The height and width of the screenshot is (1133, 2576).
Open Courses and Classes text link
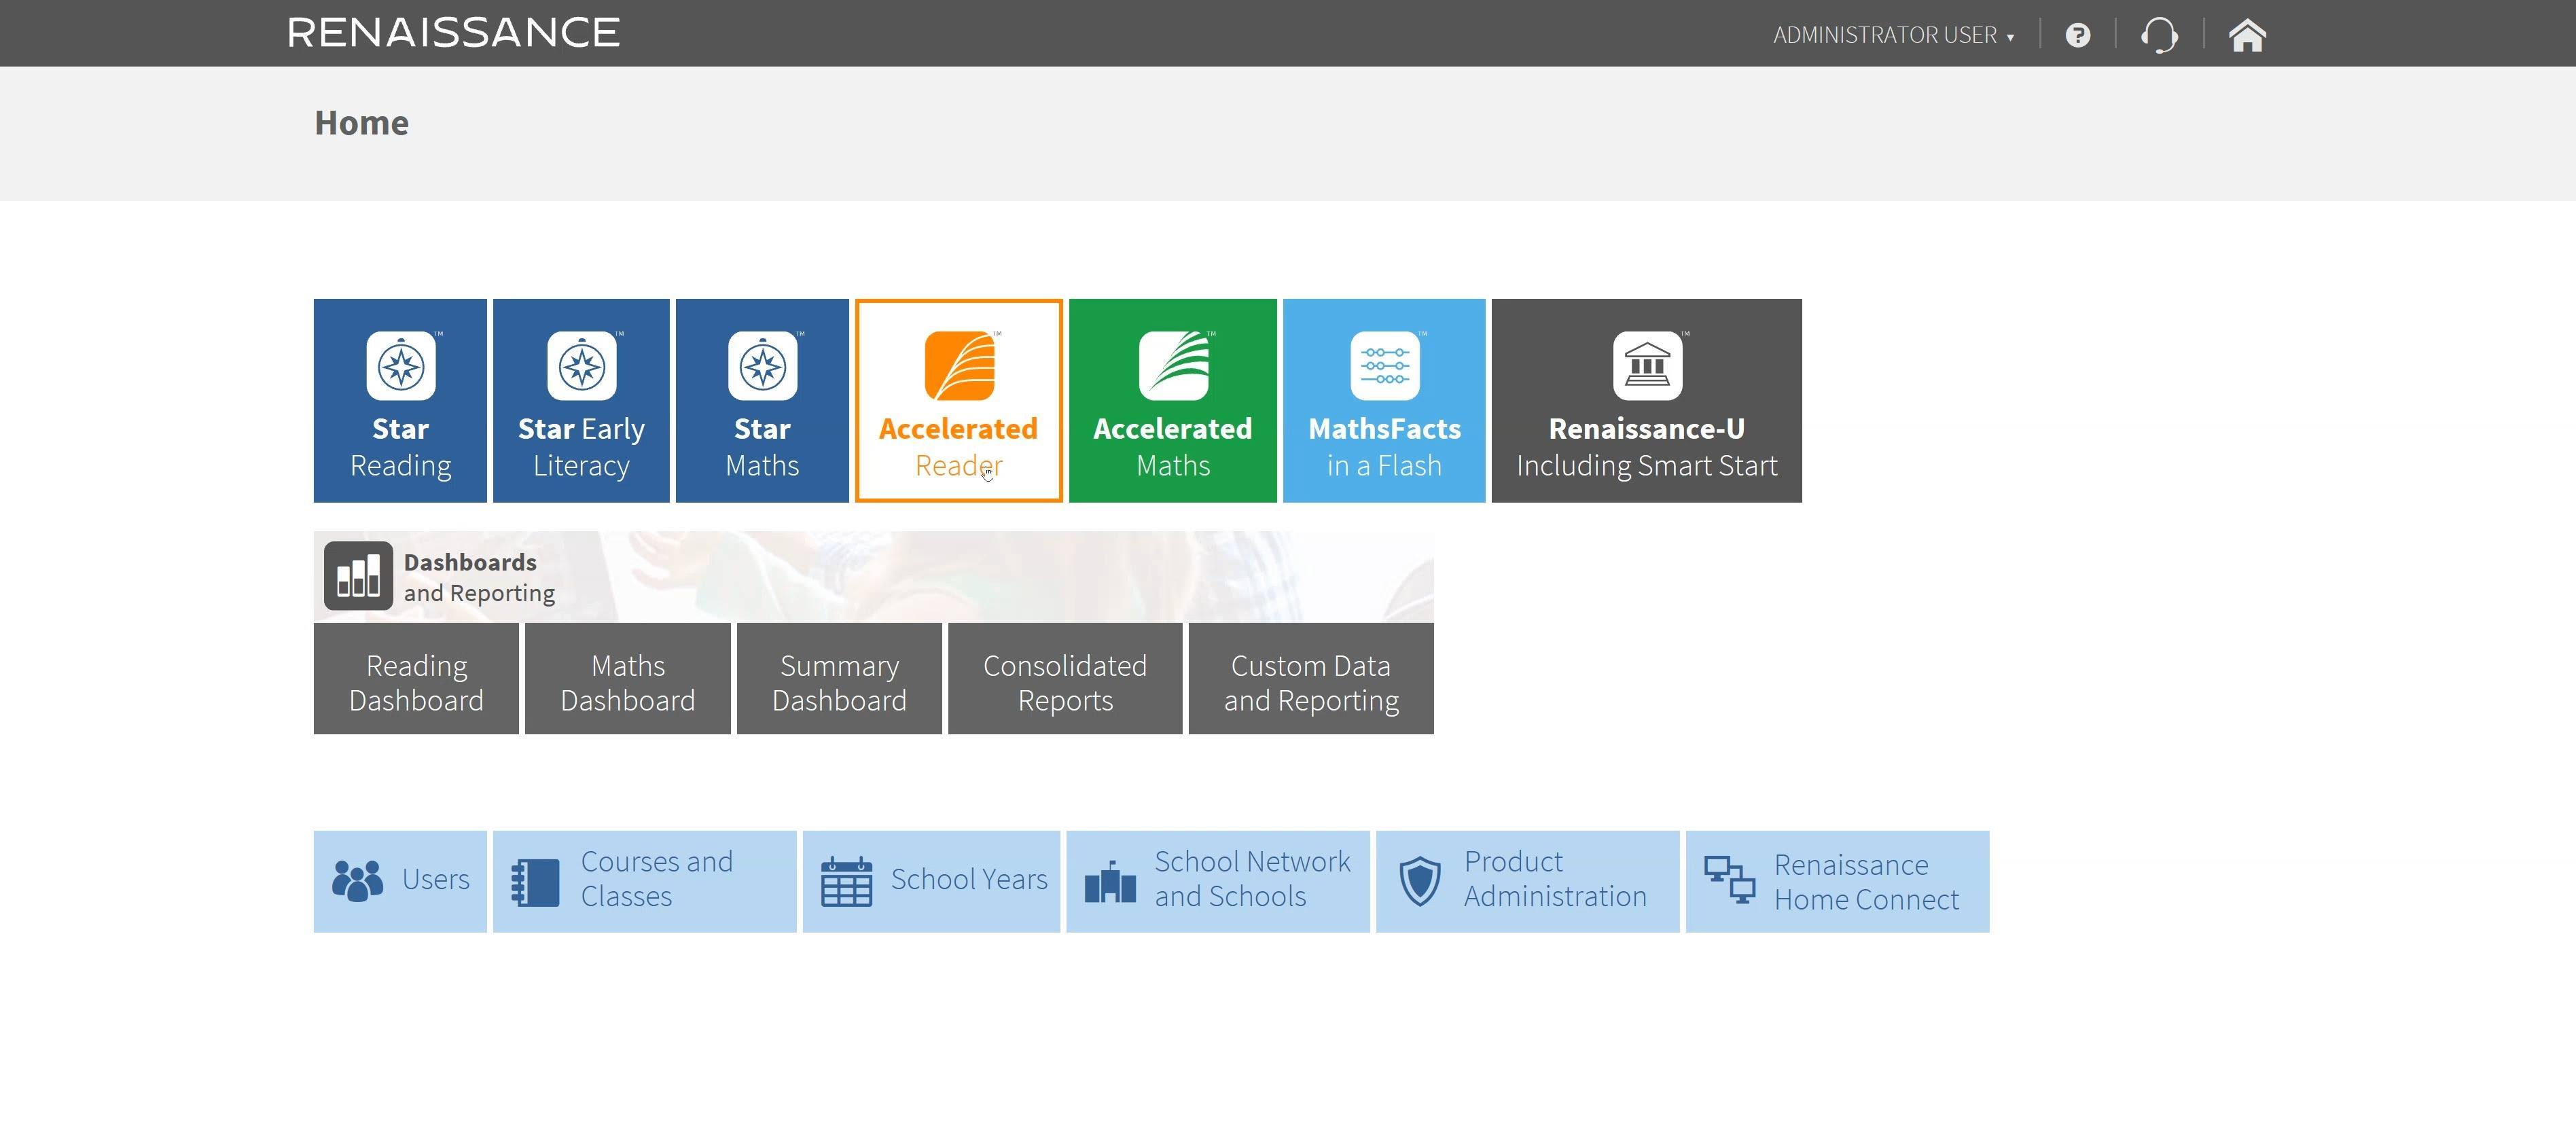pyautogui.click(x=657, y=879)
